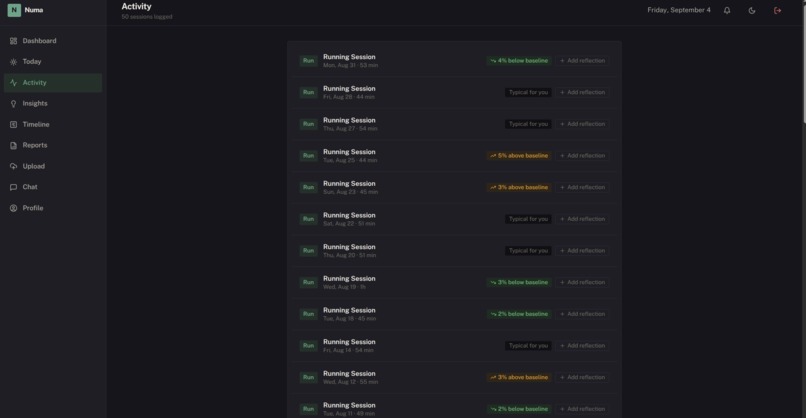Open the Chat page
The image size is (806, 418).
53,187
